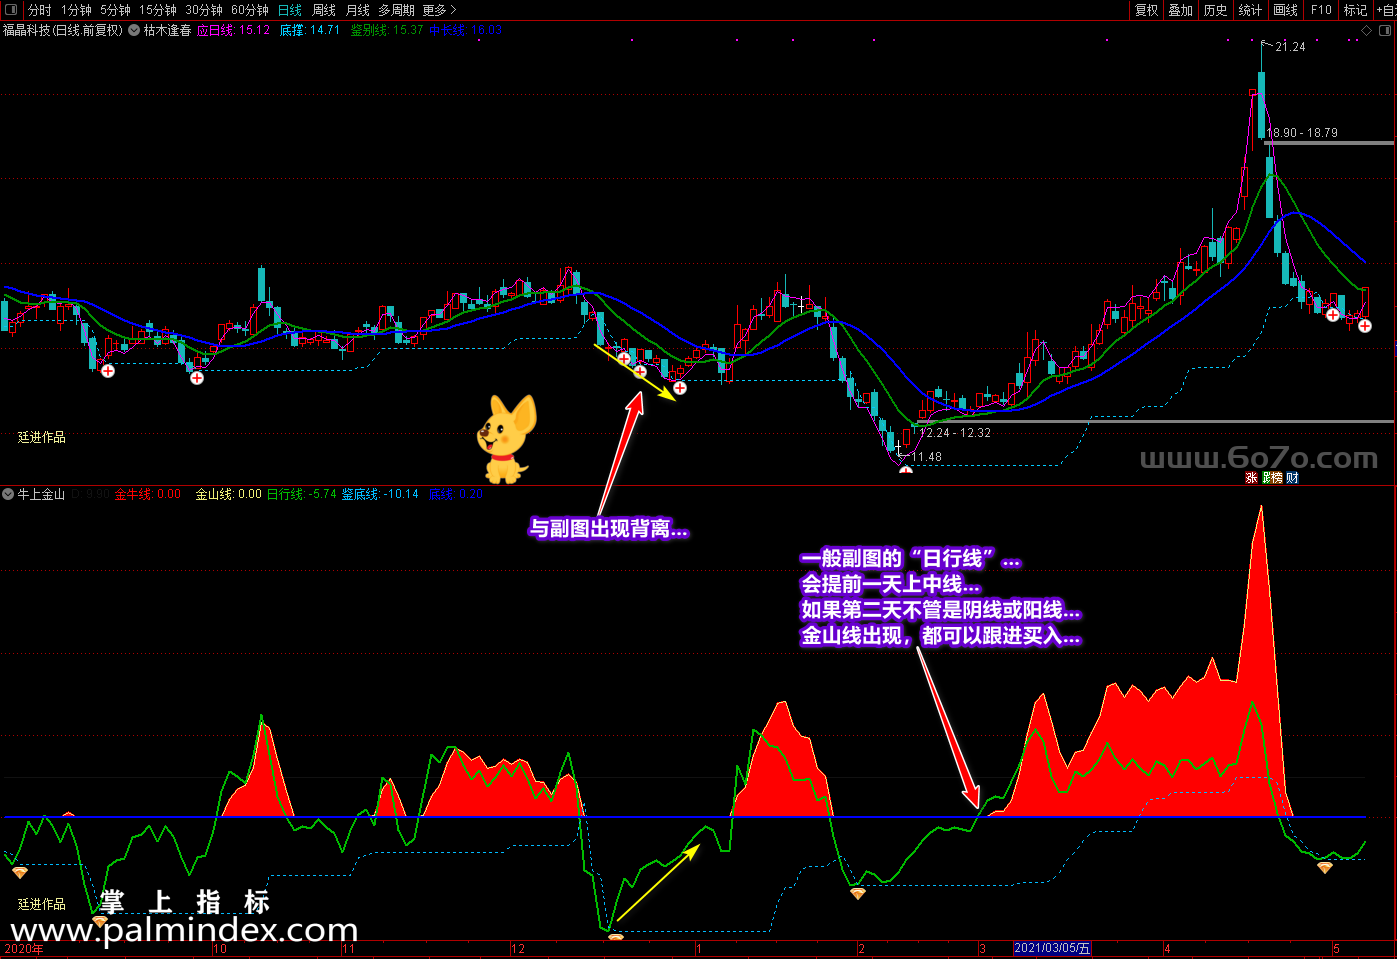1397x959 pixels.
Task: Open the F10 company info button
Action: point(1321,10)
